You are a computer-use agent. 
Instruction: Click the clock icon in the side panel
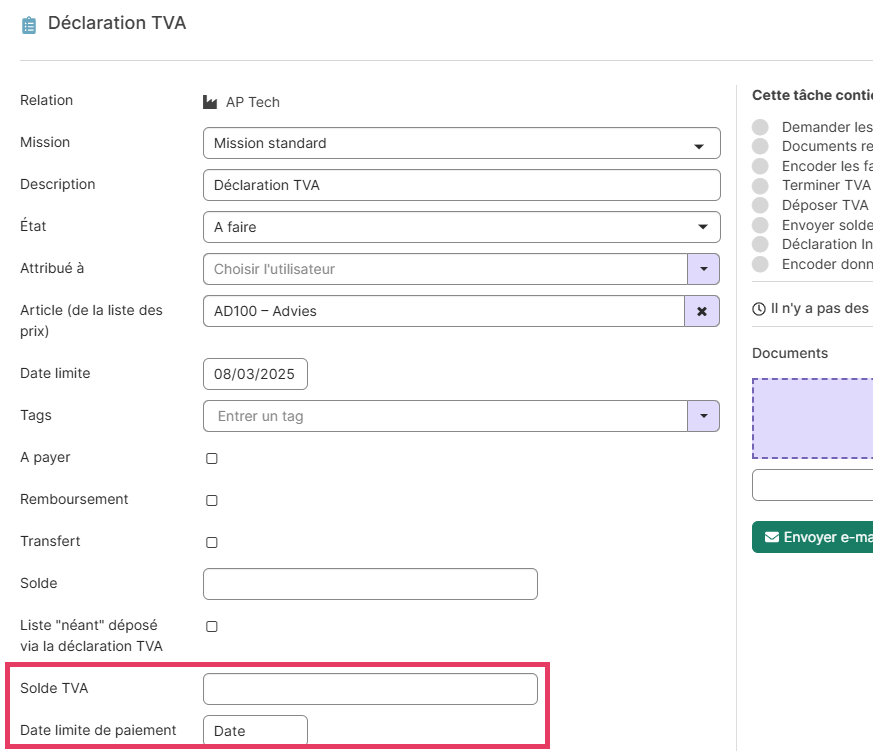click(x=758, y=309)
